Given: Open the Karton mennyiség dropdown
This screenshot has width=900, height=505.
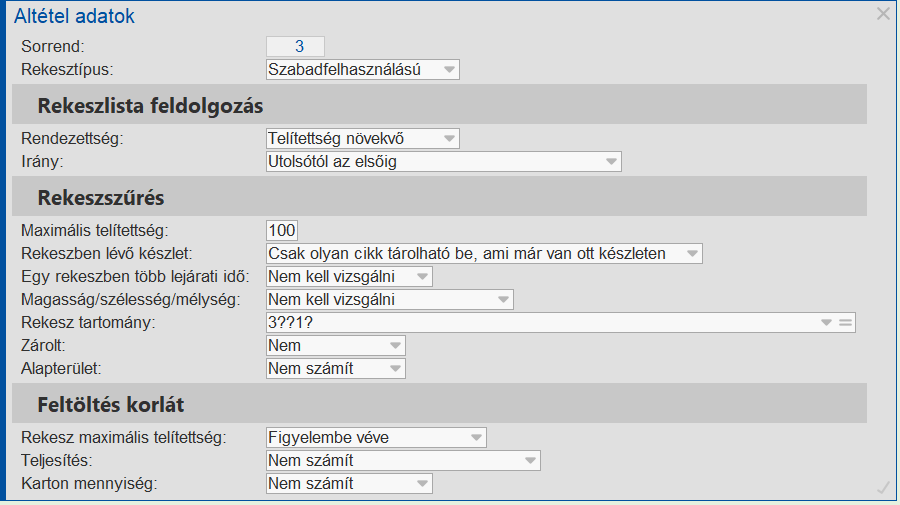Looking at the screenshot, I should click(422, 484).
